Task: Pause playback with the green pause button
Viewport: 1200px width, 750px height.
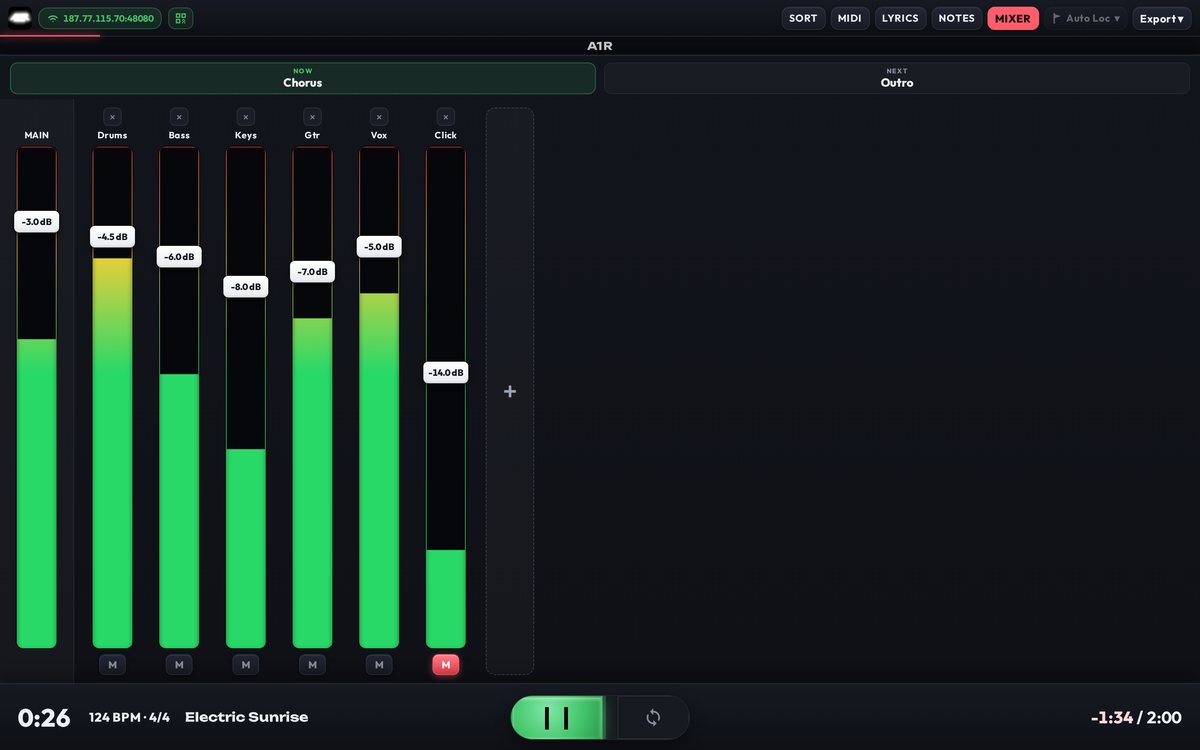Action: [557, 717]
